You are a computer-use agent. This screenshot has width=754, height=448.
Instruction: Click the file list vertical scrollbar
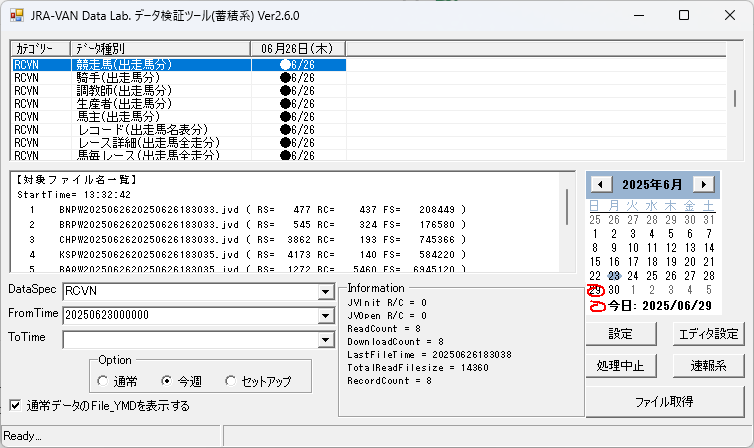click(567, 207)
